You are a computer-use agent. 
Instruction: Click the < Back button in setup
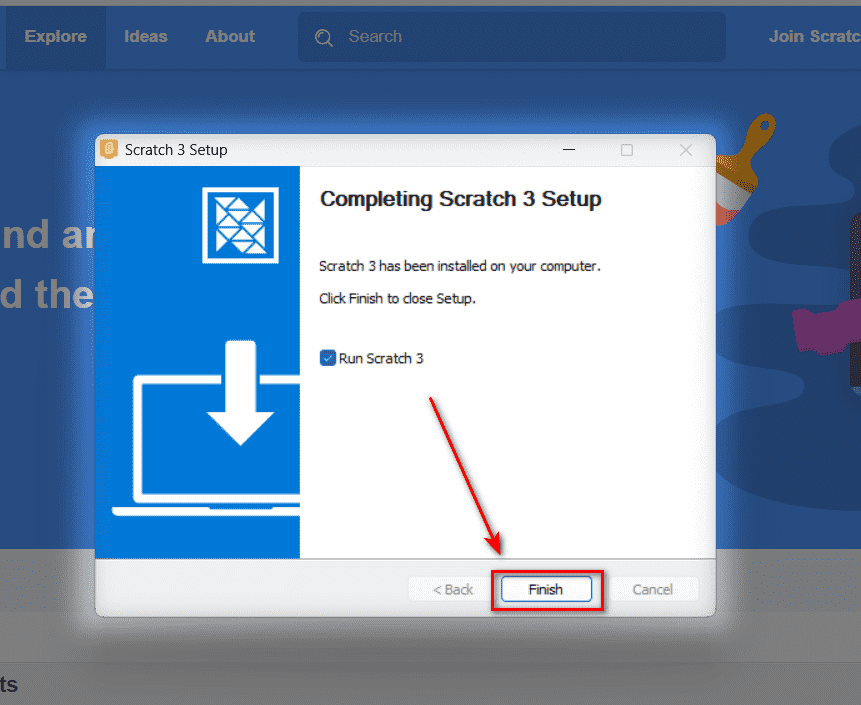point(453,589)
